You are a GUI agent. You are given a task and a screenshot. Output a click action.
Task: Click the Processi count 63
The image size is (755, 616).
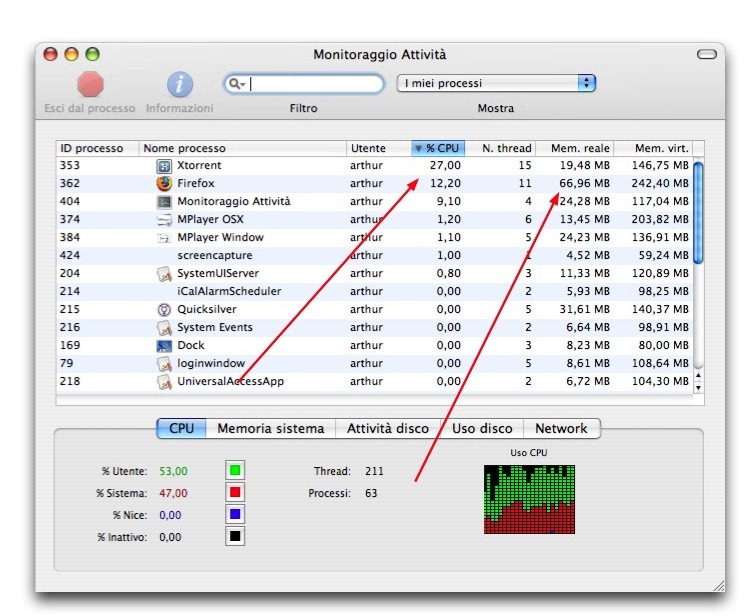371,493
